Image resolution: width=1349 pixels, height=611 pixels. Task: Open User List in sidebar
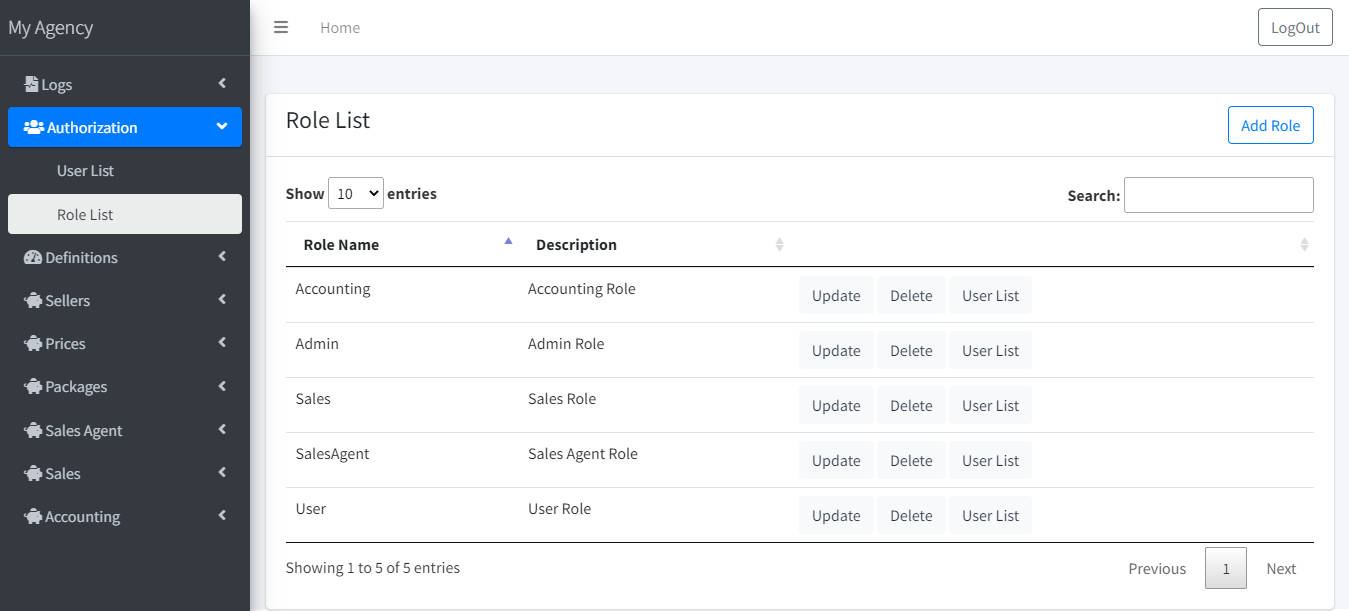[x=85, y=171]
